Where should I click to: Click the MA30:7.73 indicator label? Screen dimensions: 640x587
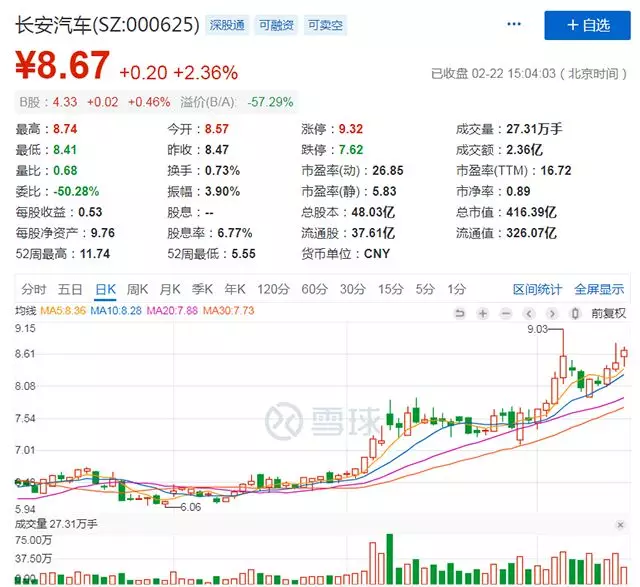pos(229,311)
